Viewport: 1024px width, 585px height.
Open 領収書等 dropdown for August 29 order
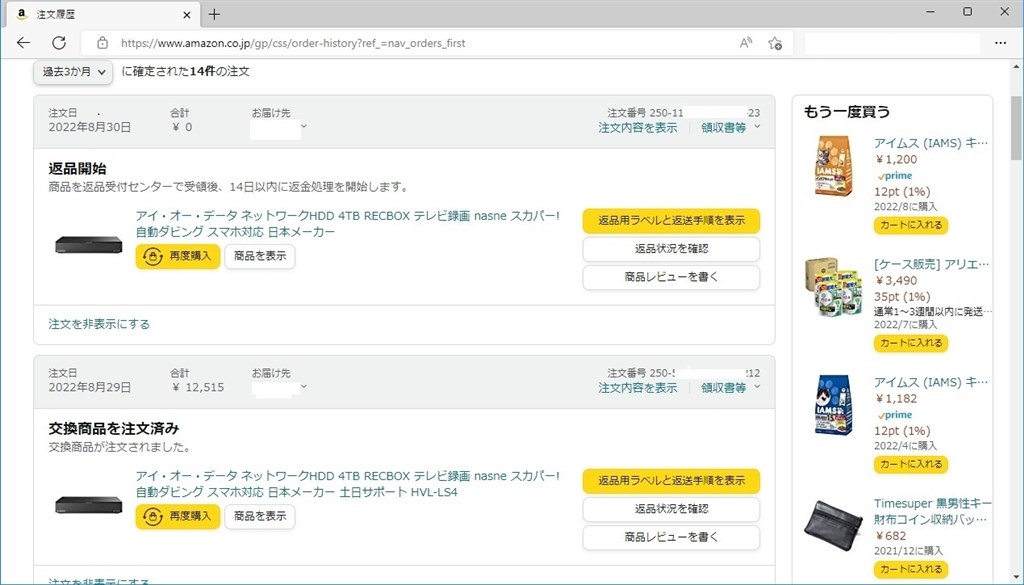click(x=730, y=388)
